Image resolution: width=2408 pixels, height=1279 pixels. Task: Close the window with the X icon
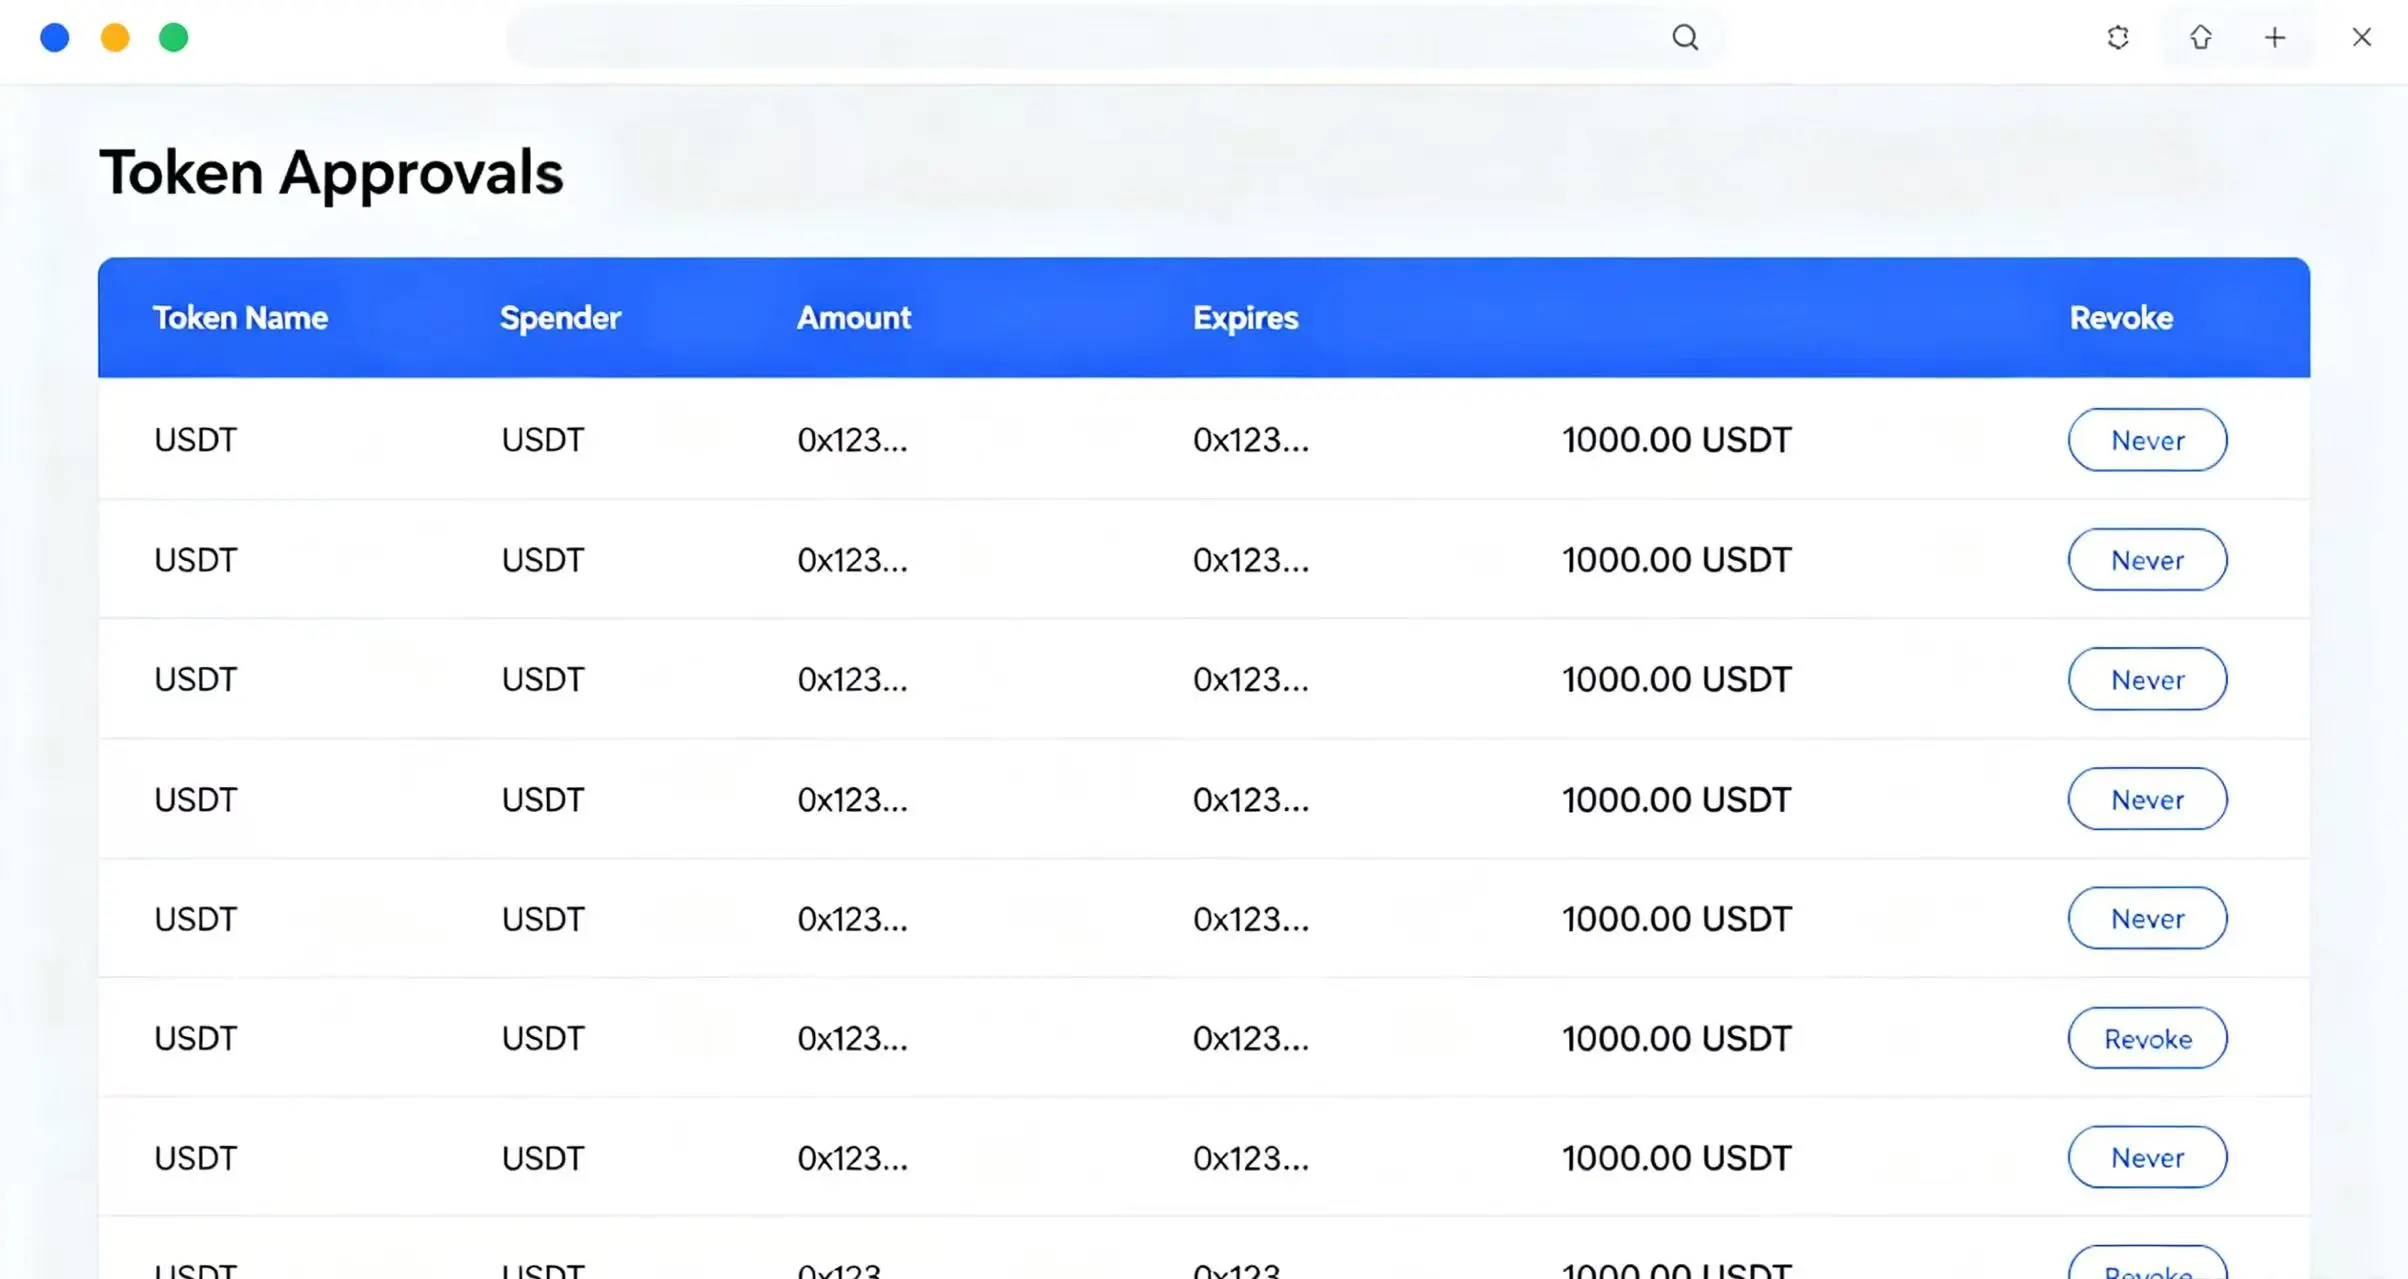[x=2362, y=38]
